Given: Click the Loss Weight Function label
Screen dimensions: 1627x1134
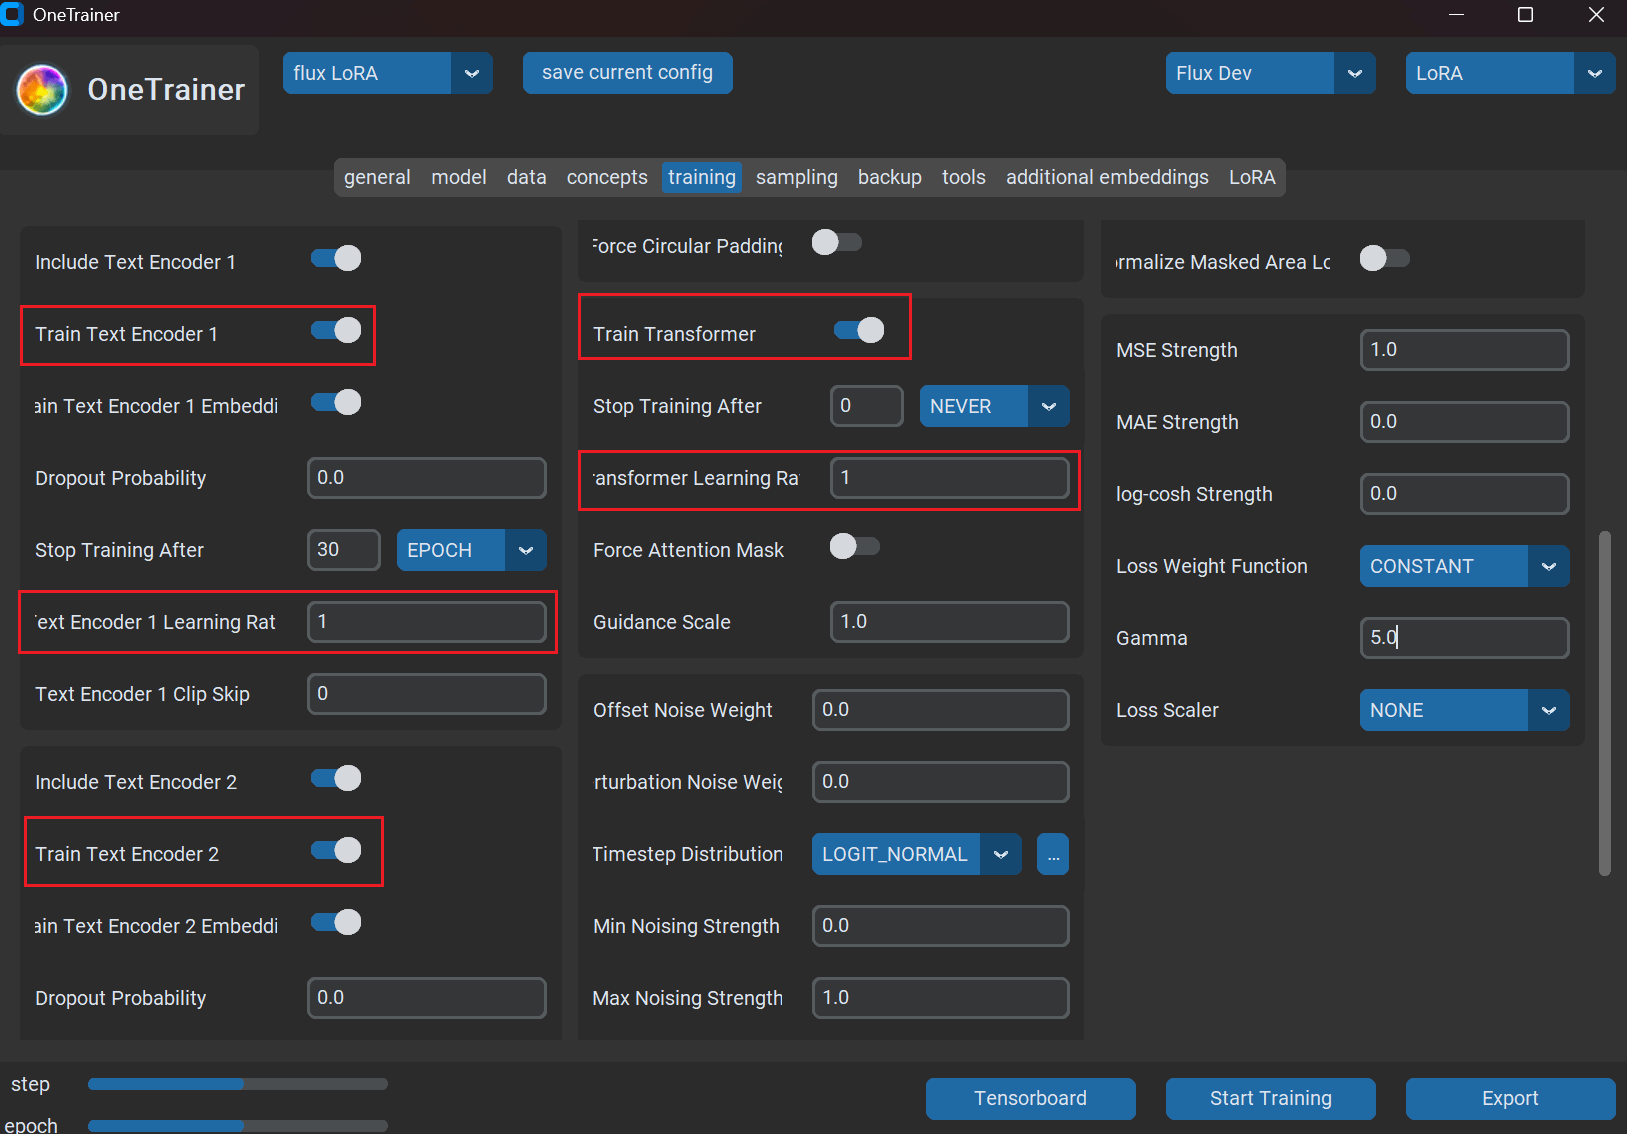Looking at the screenshot, I should (x=1212, y=566).
